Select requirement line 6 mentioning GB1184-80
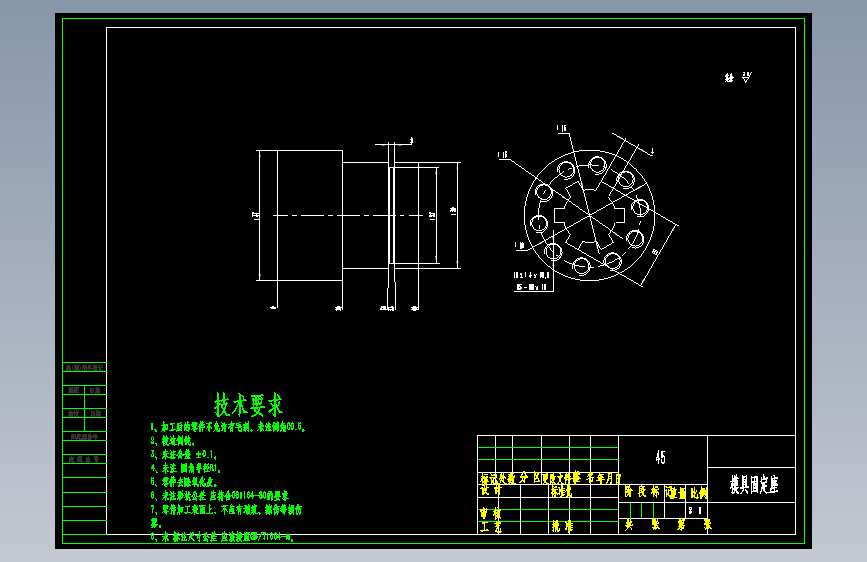Image resolution: width=867 pixels, height=562 pixels. click(220, 496)
